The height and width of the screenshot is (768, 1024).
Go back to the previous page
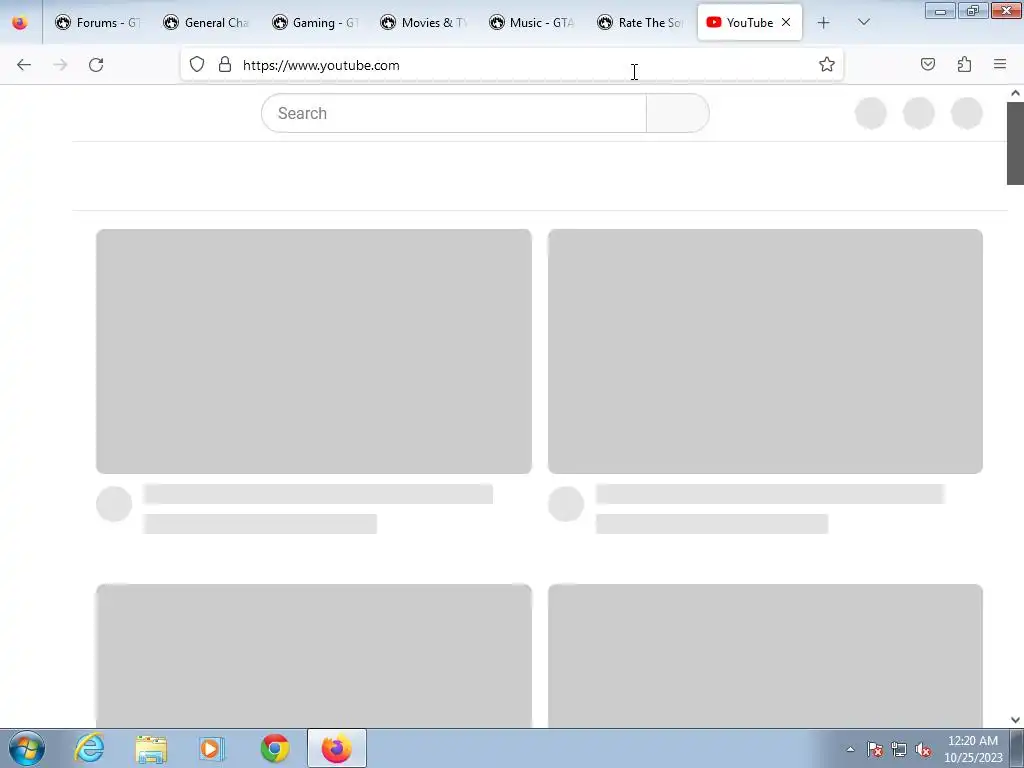point(24,65)
